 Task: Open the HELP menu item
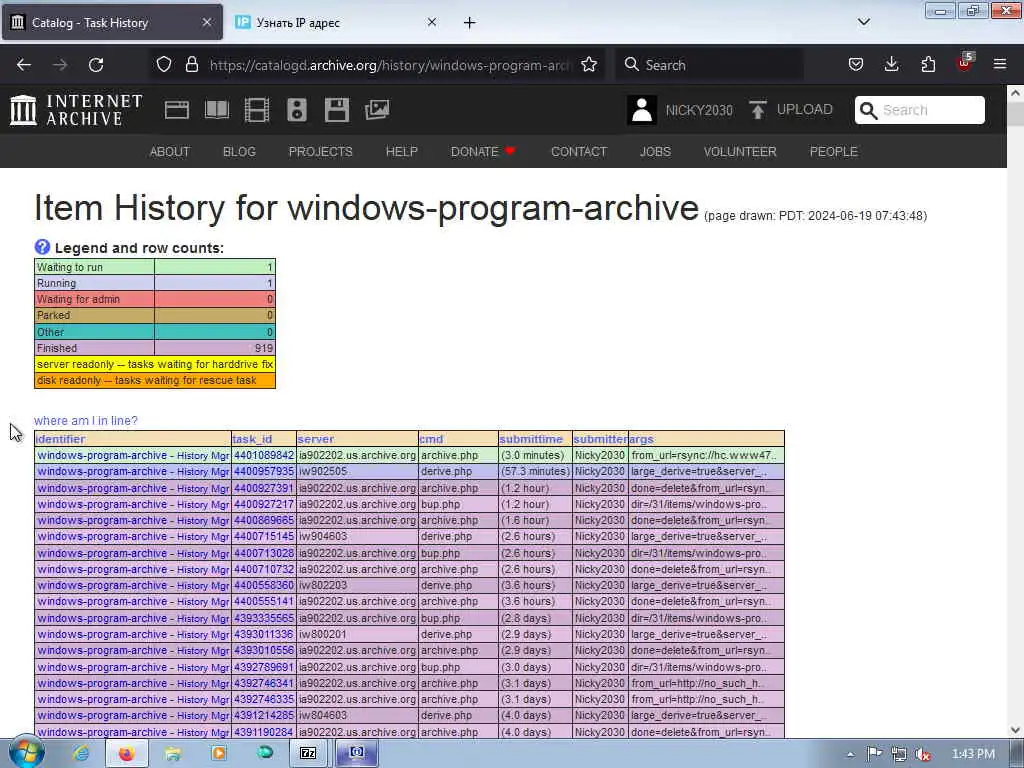coord(402,152)
